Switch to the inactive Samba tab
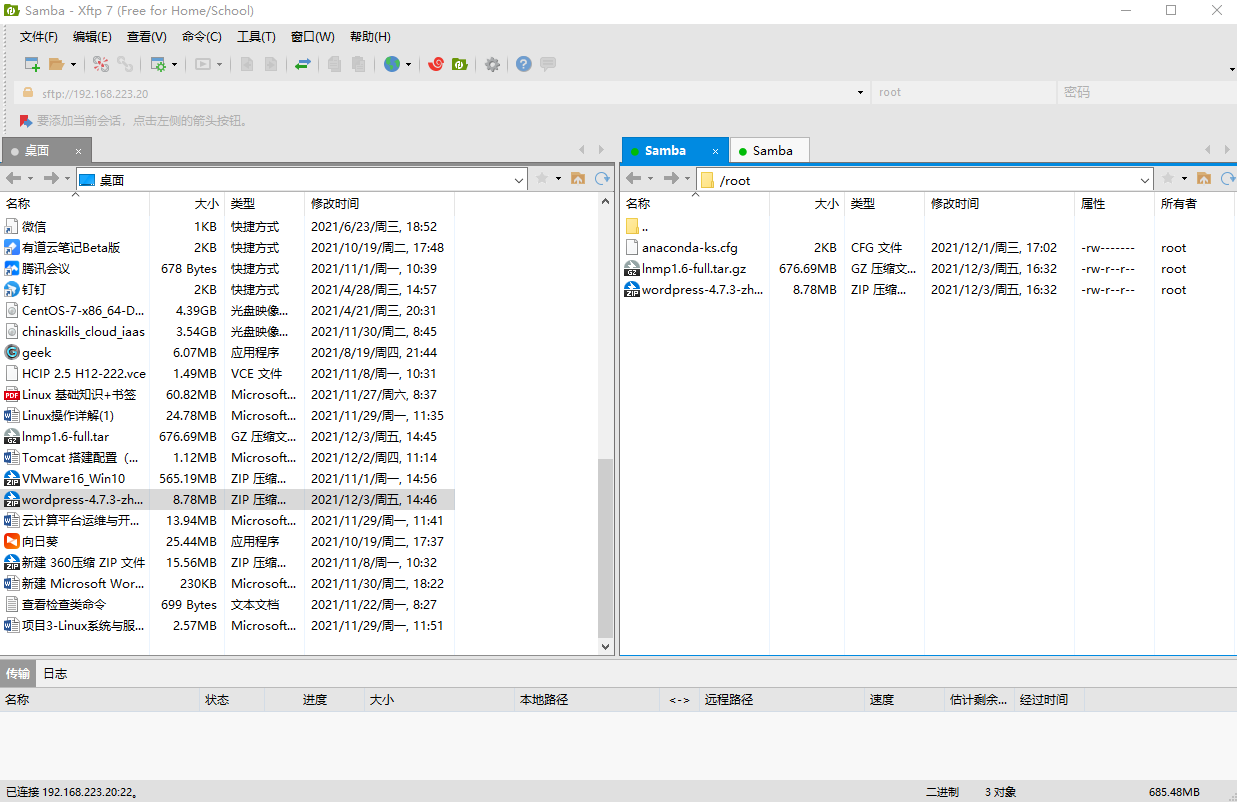Viewport: 1237px width, 802px height. [x=769, y=151]
